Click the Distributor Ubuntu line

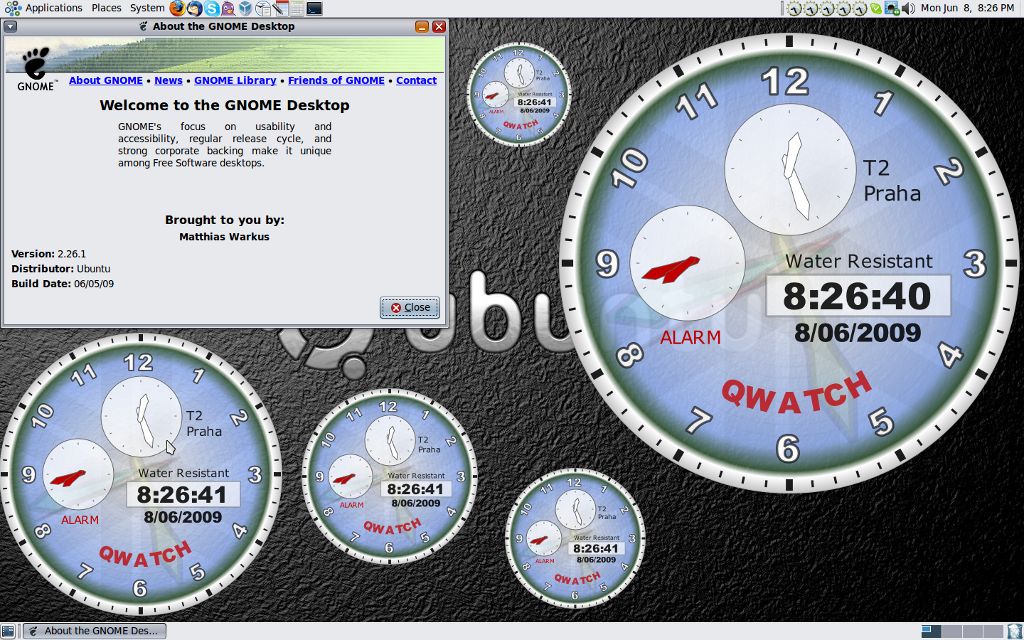click(61, 269)
